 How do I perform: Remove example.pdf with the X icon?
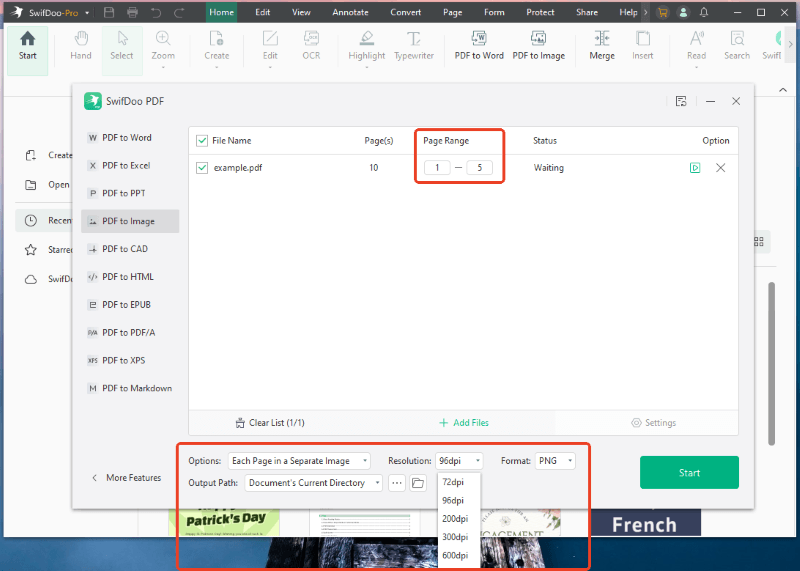[720, 167]
